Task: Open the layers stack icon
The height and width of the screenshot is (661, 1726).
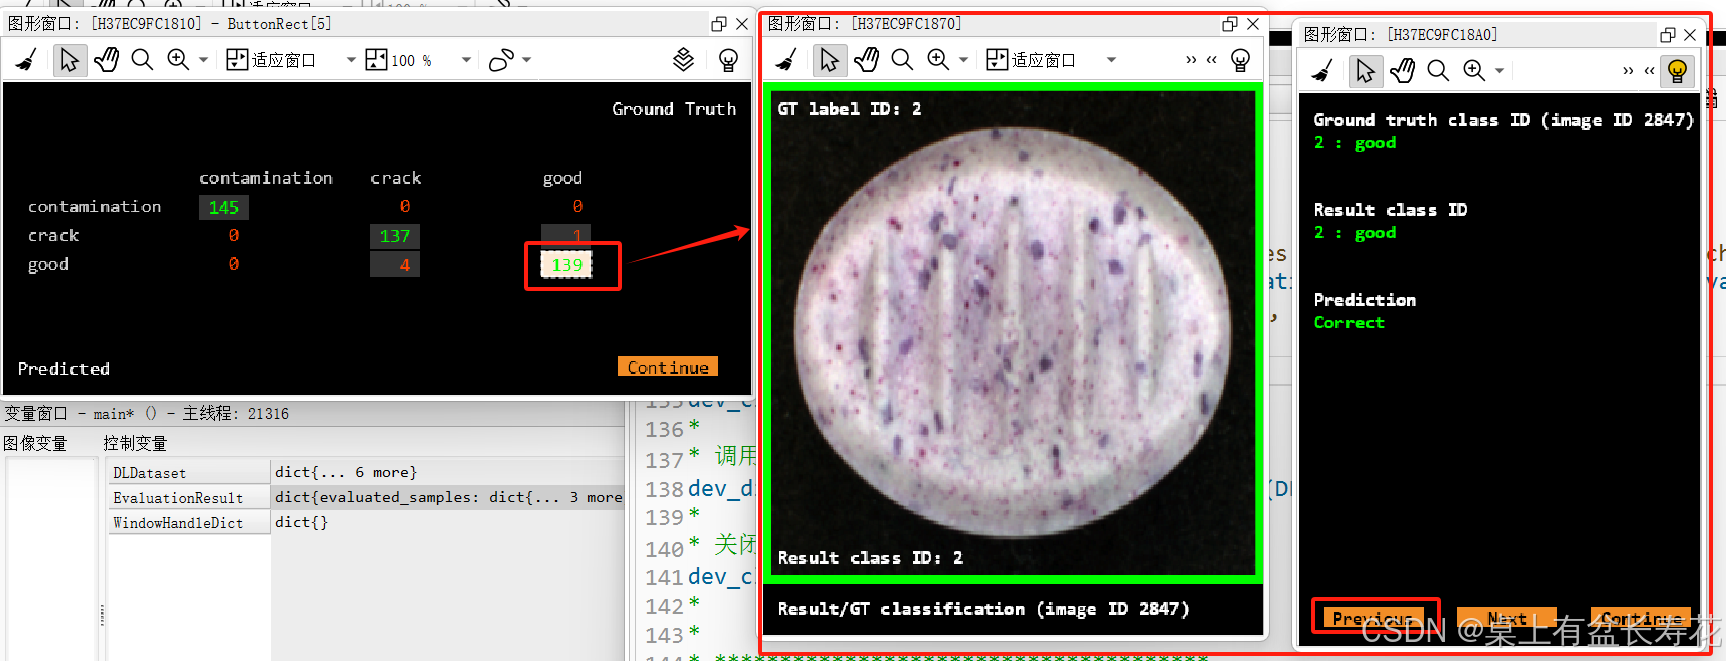Action: click(683, 60)
